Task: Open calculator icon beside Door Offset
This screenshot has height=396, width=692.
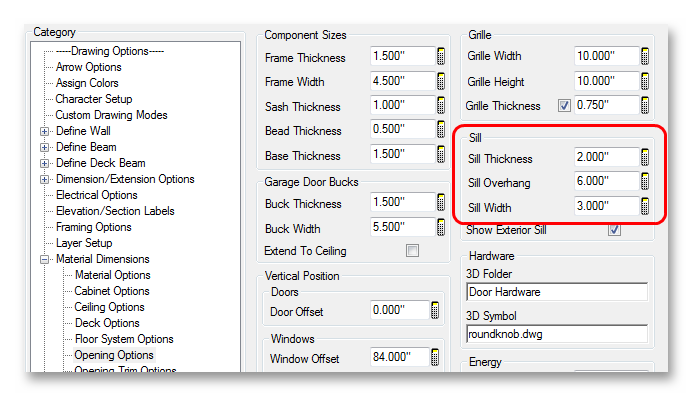Action: [x=435, y=310]
